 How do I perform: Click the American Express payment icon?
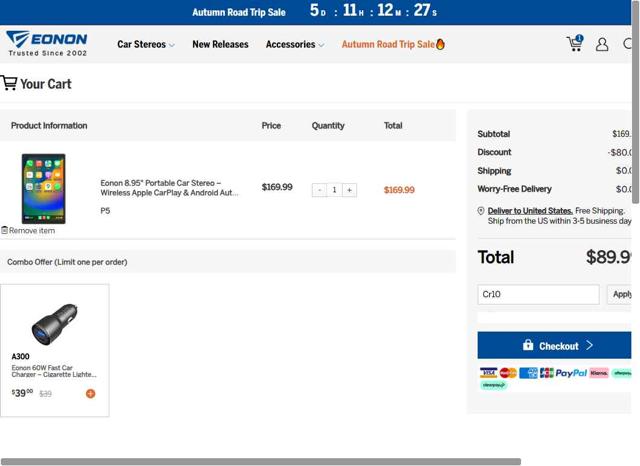[528, 373]
